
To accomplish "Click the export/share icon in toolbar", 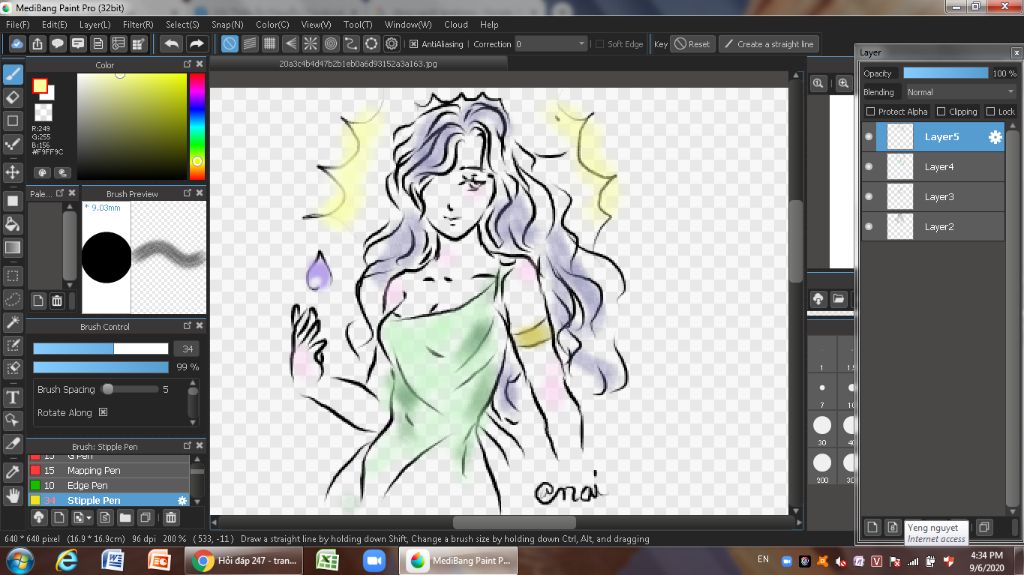I will [37, 44].
